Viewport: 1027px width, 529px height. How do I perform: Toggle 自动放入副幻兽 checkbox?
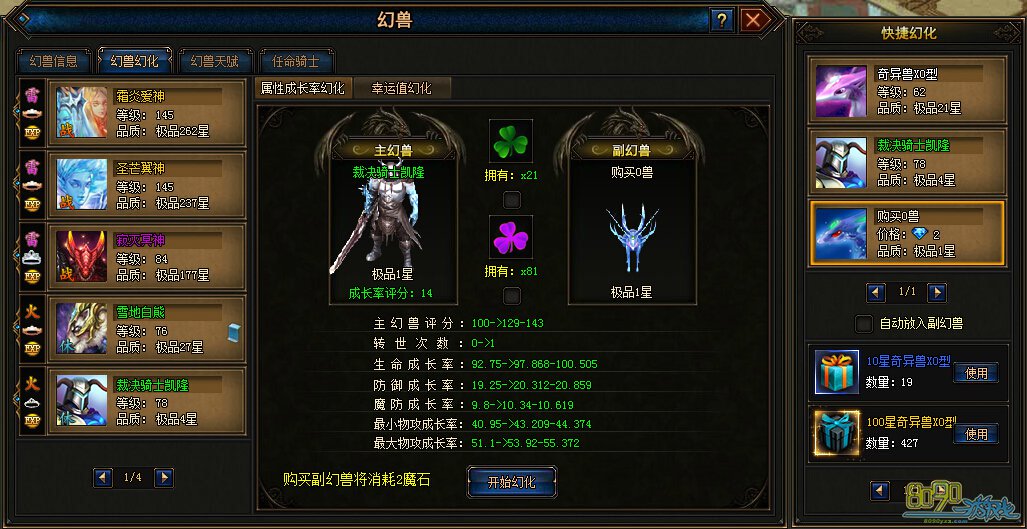pyautogui.click(x=865, y=323)
